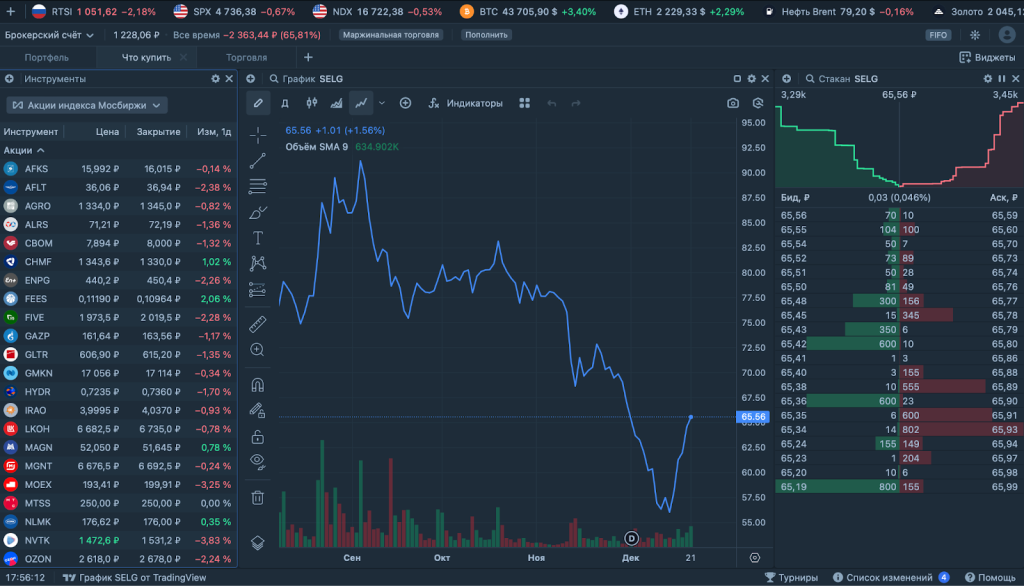Click the Пополнить button
This screenshot has width=1024, height=586.
click(486, 34)
